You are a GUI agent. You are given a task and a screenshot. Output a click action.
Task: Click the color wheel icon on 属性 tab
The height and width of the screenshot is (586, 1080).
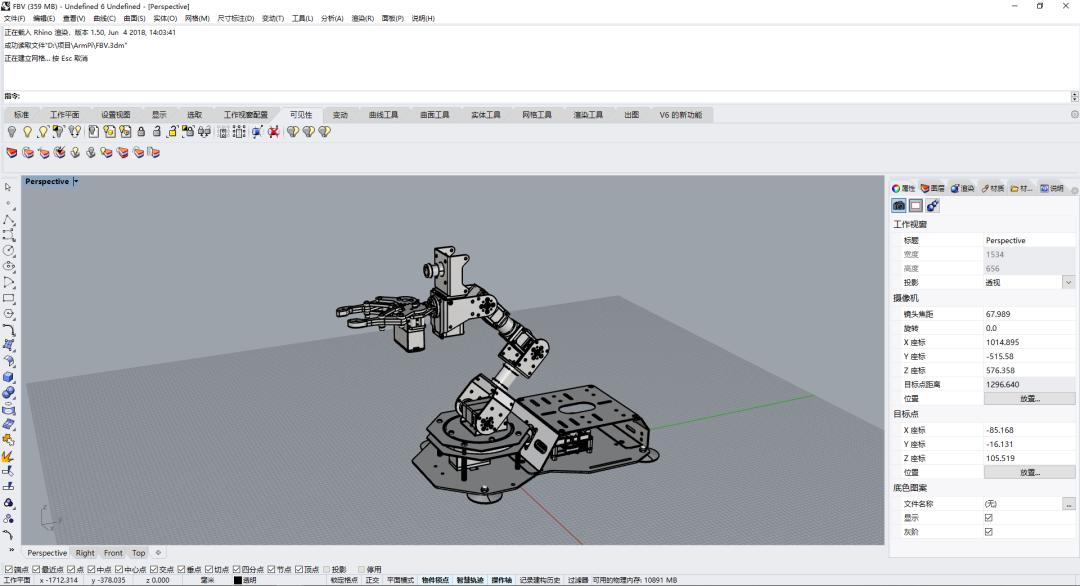(896, 188)
